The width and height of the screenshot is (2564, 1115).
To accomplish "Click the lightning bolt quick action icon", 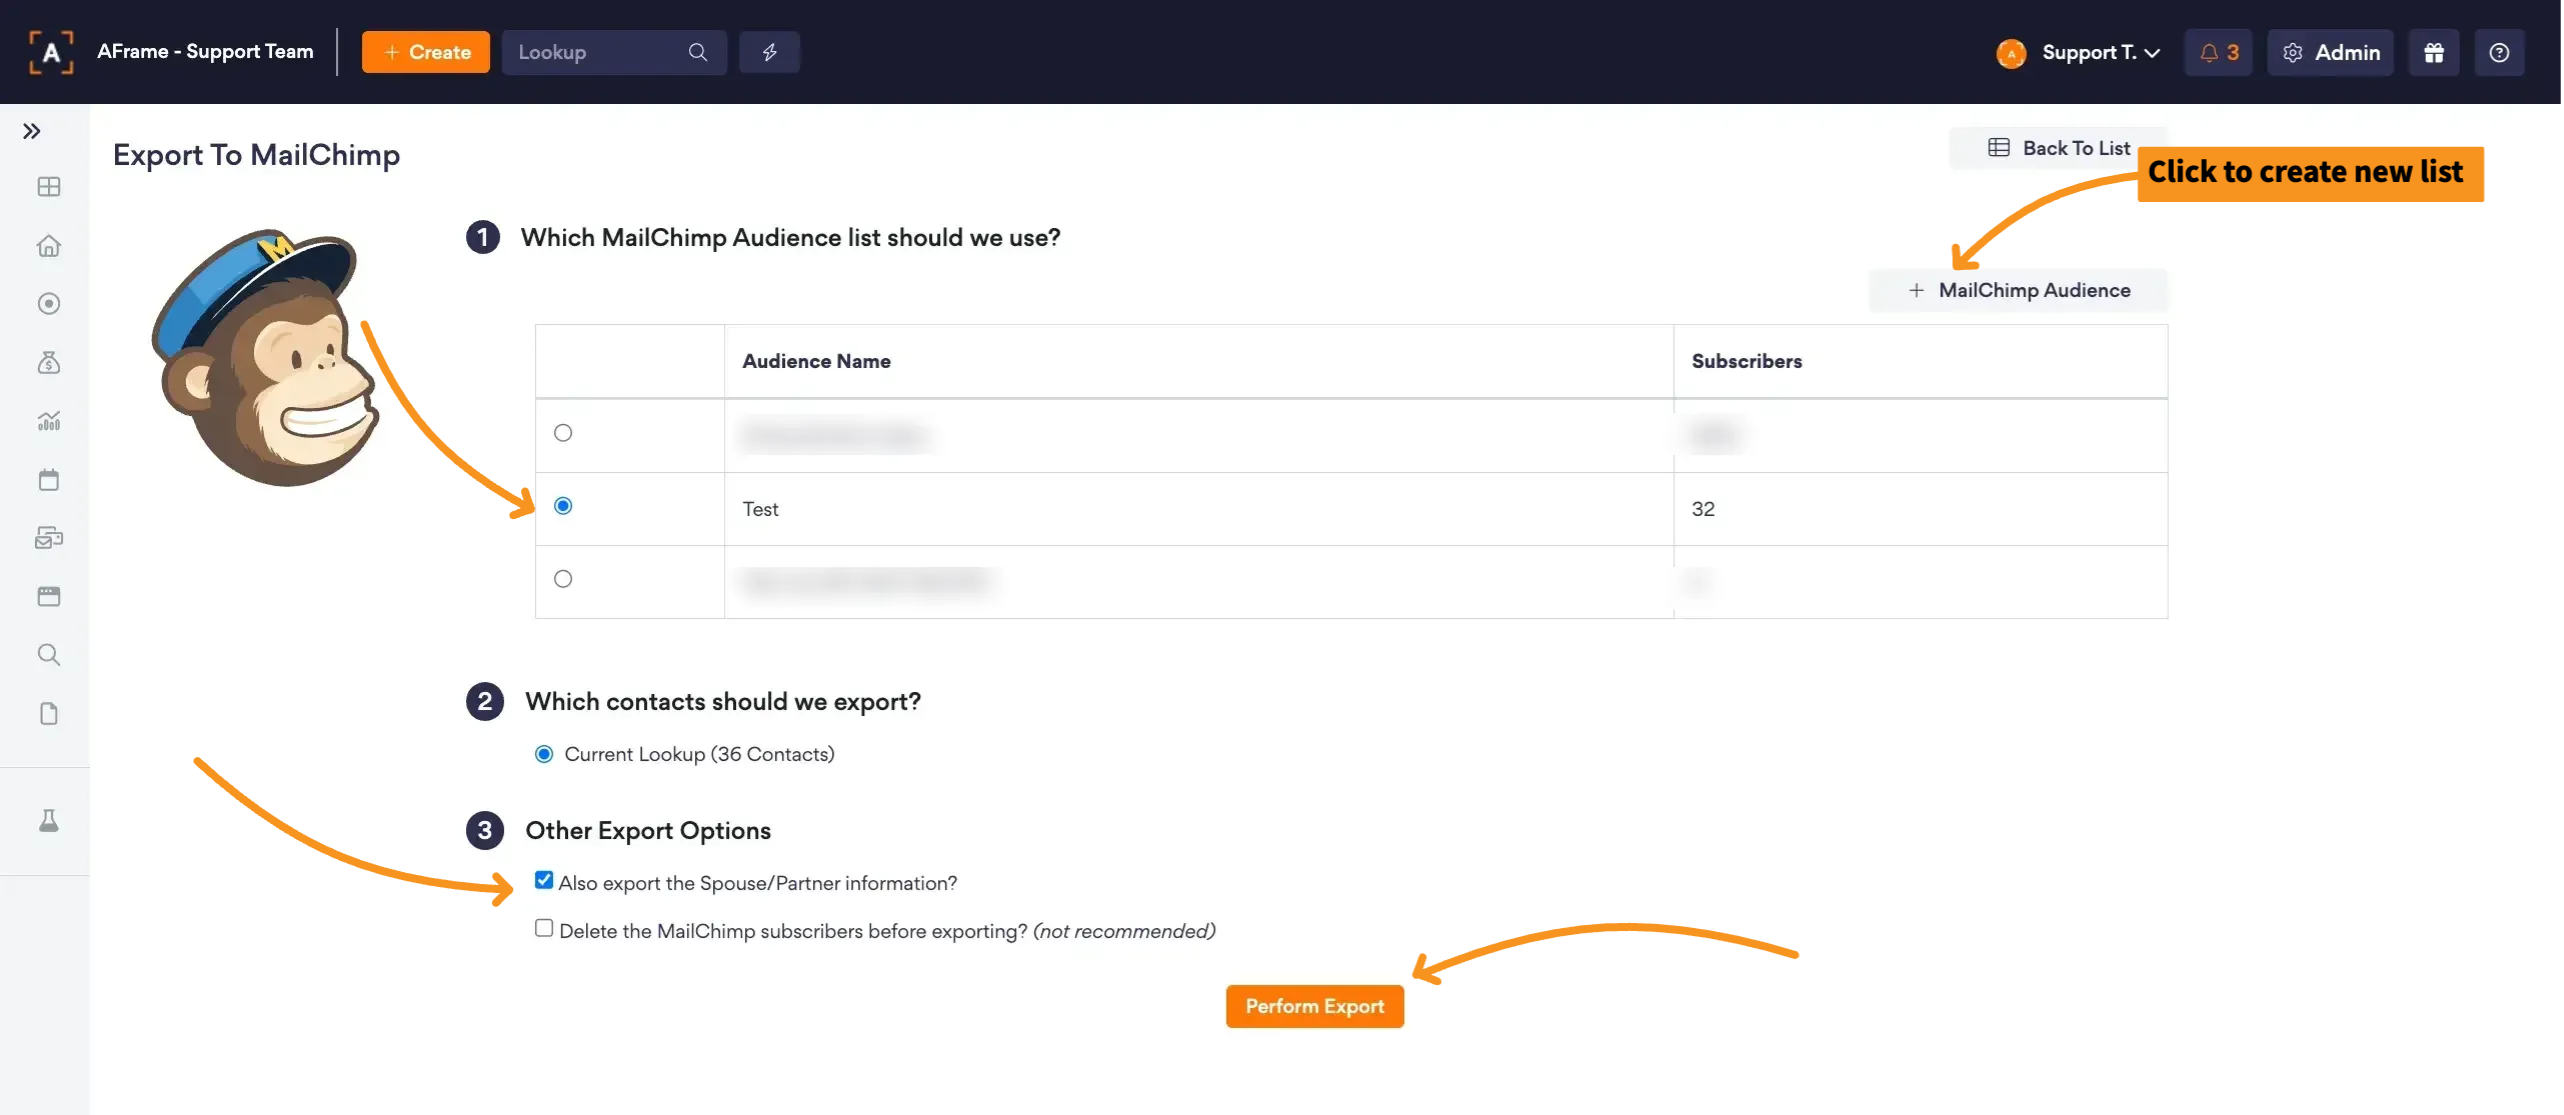I will 769,52.
